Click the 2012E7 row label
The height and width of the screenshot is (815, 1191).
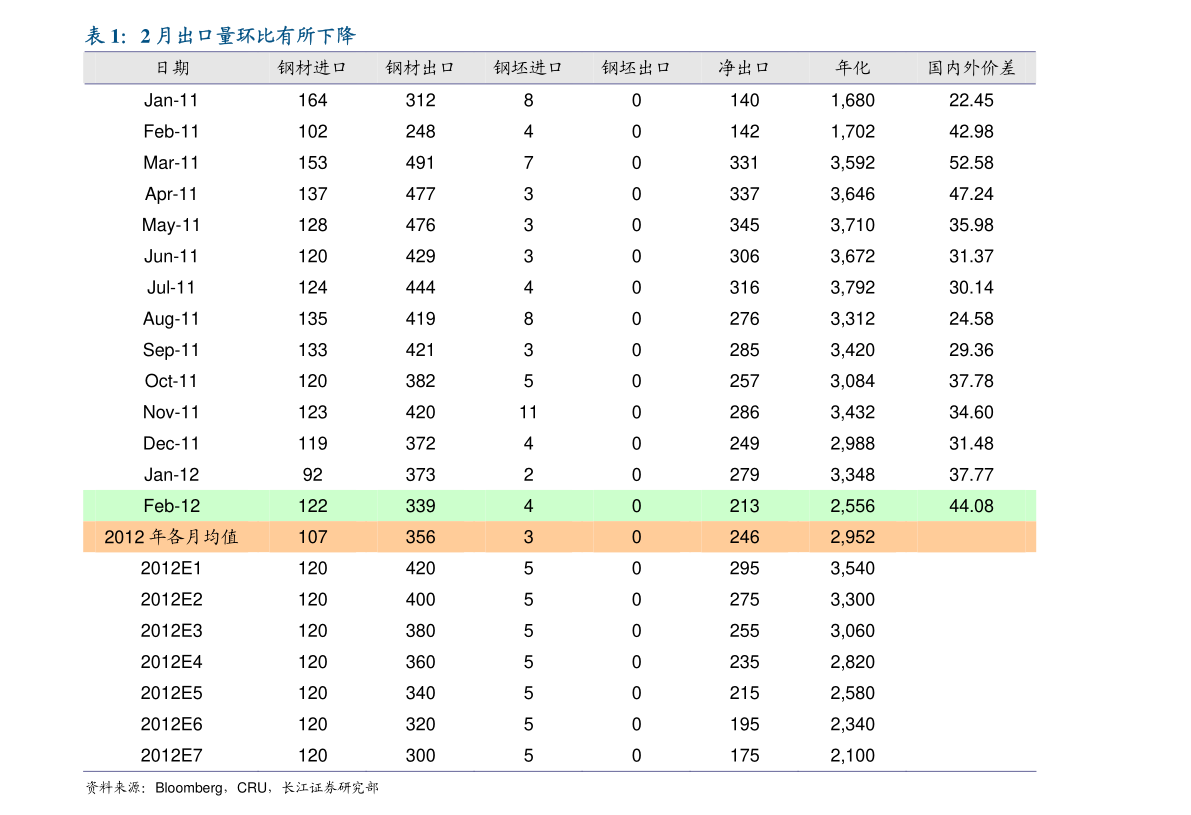coord(172,756)
